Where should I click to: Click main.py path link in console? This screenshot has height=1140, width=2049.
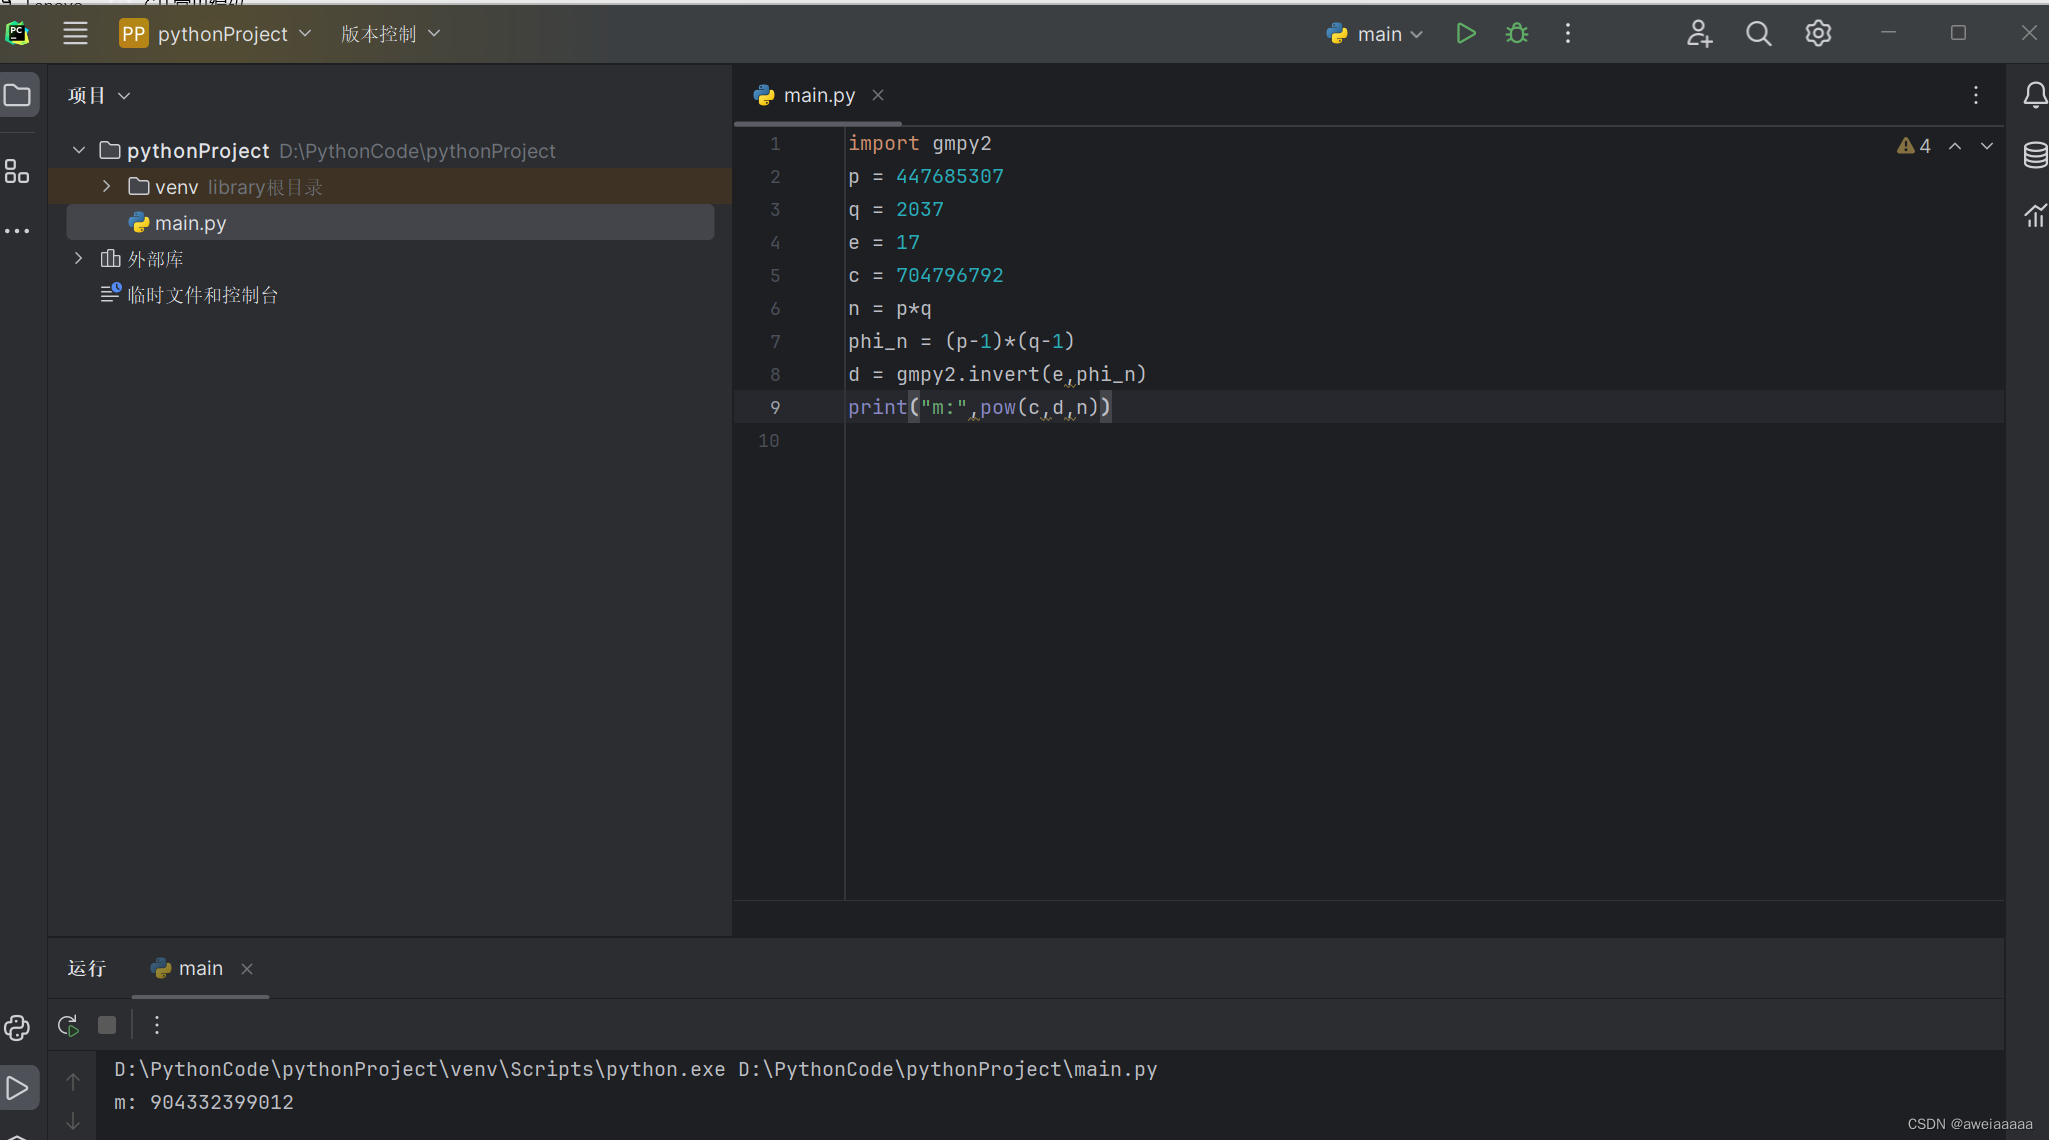[947, 1069]
